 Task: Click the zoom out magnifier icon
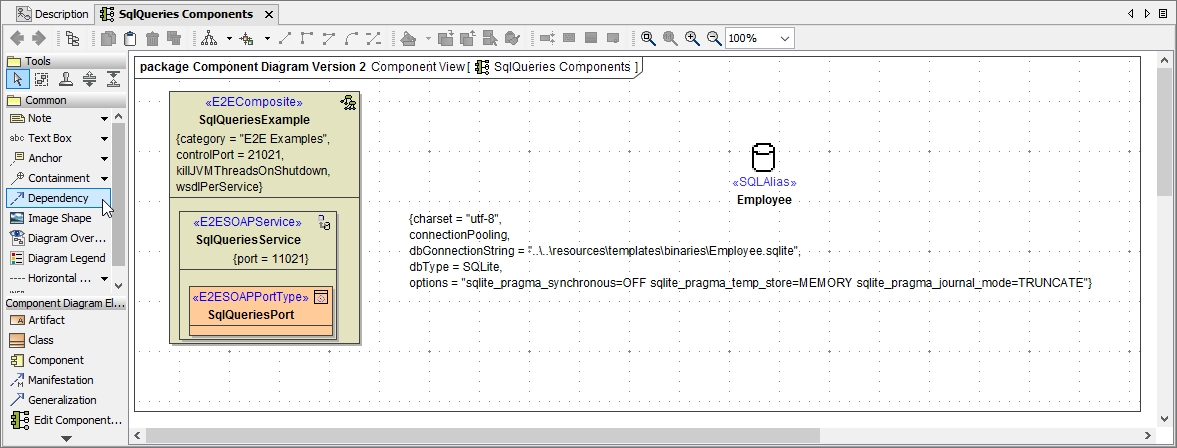714,38
